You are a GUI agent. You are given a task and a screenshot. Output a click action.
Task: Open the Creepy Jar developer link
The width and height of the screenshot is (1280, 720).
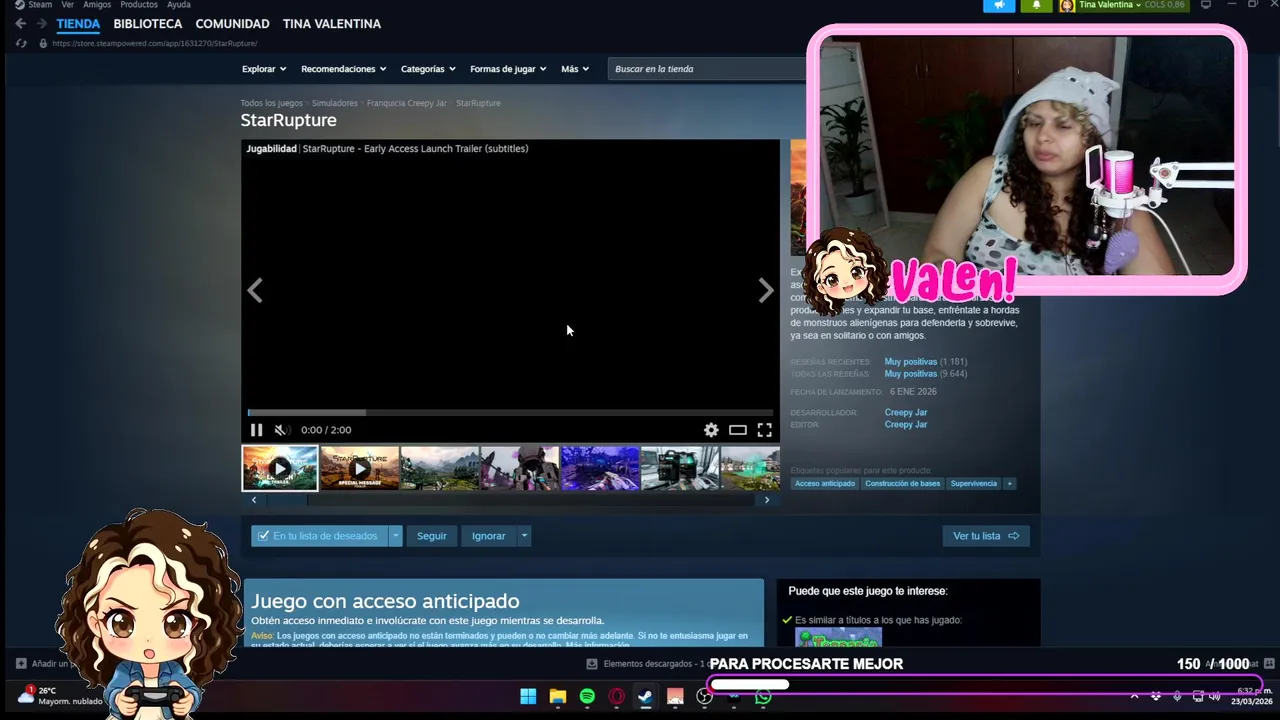coord(906,413)
